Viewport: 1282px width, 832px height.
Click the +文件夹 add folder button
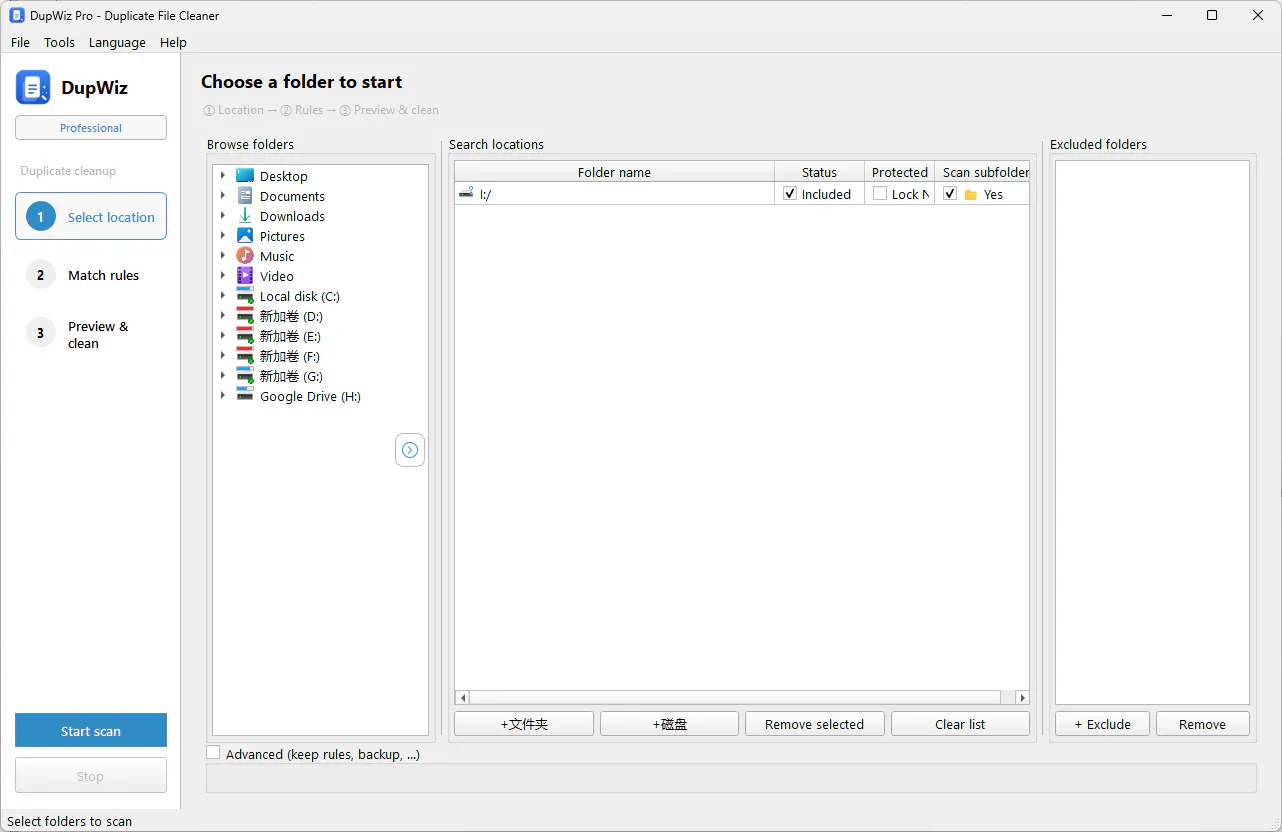tap(524, 724)
